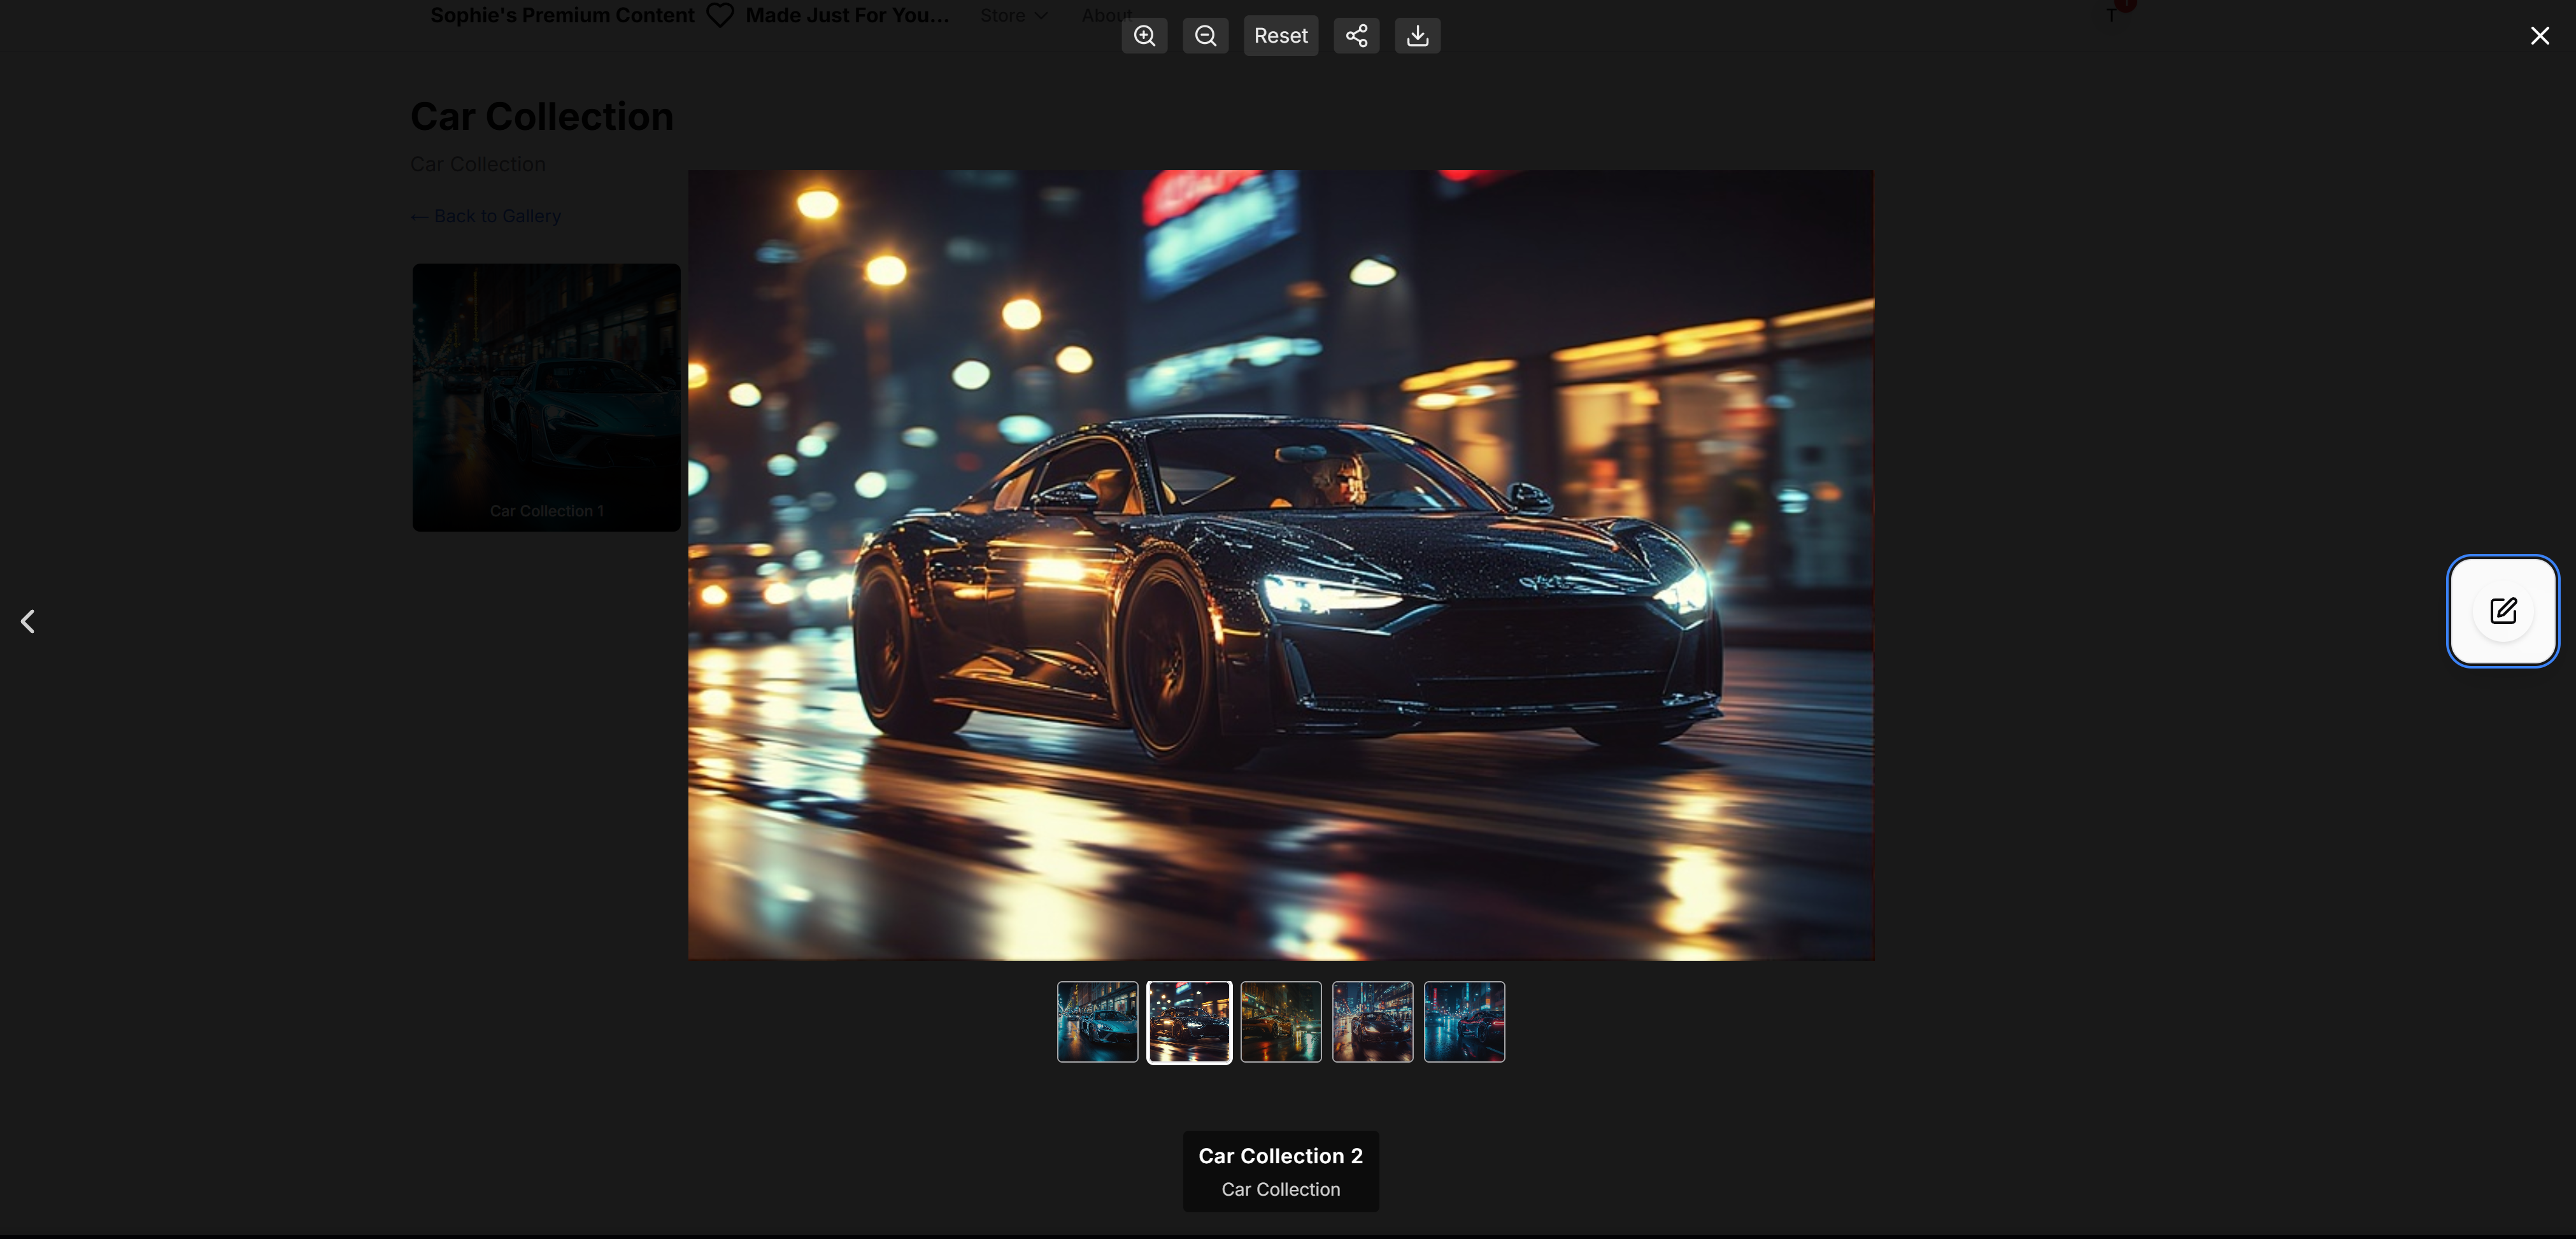Click the Car Collection 2 caption title
This screenshot has height=1239, width=2576.
tap(1280, 1155)
